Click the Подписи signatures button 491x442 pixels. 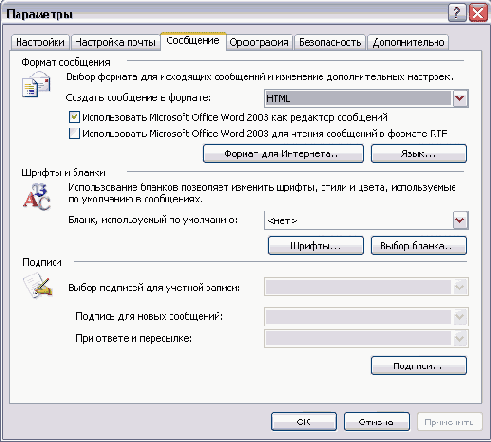[419, 366]
